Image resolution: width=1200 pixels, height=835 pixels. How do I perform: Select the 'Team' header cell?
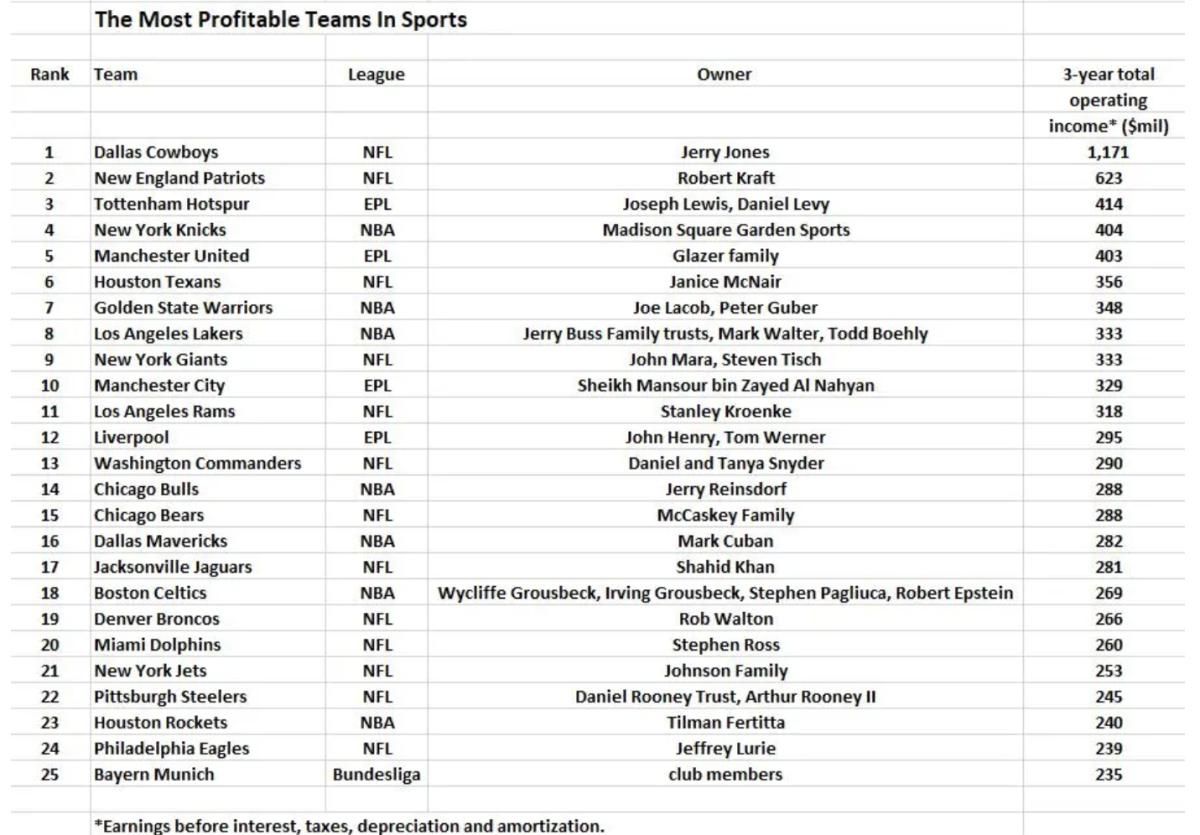coord(116,74)
